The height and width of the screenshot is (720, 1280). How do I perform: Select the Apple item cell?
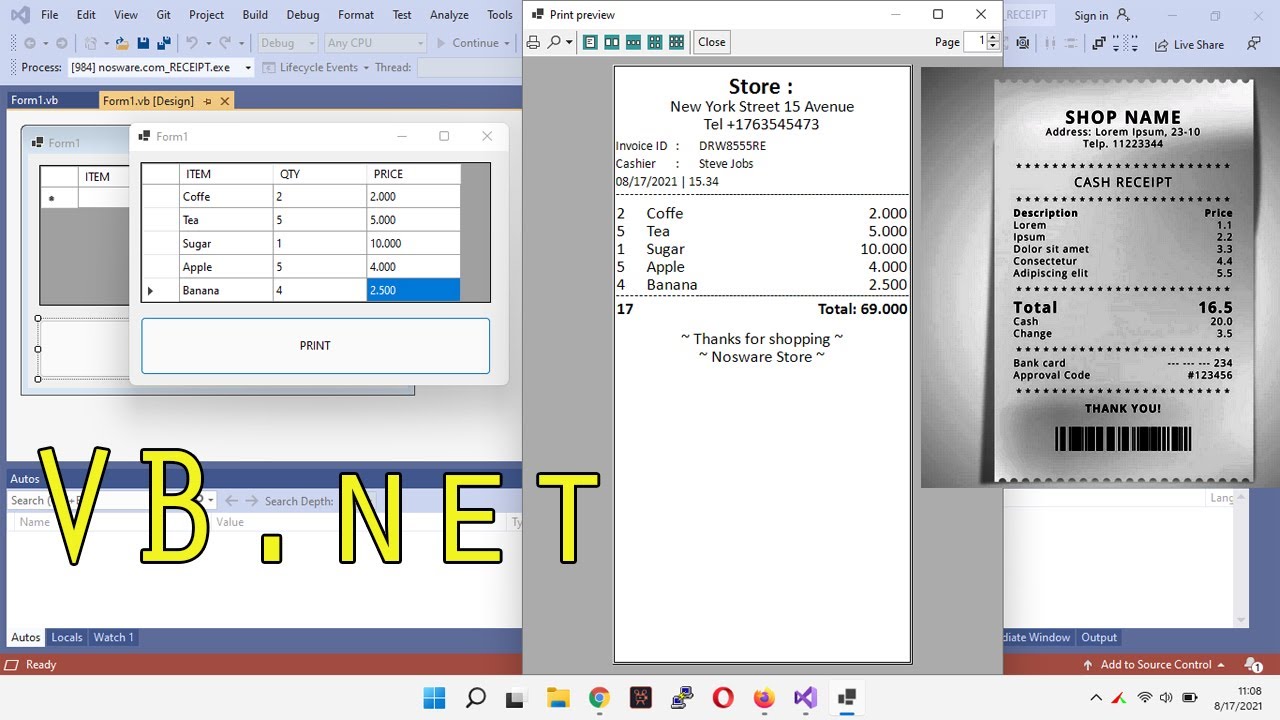226,267
